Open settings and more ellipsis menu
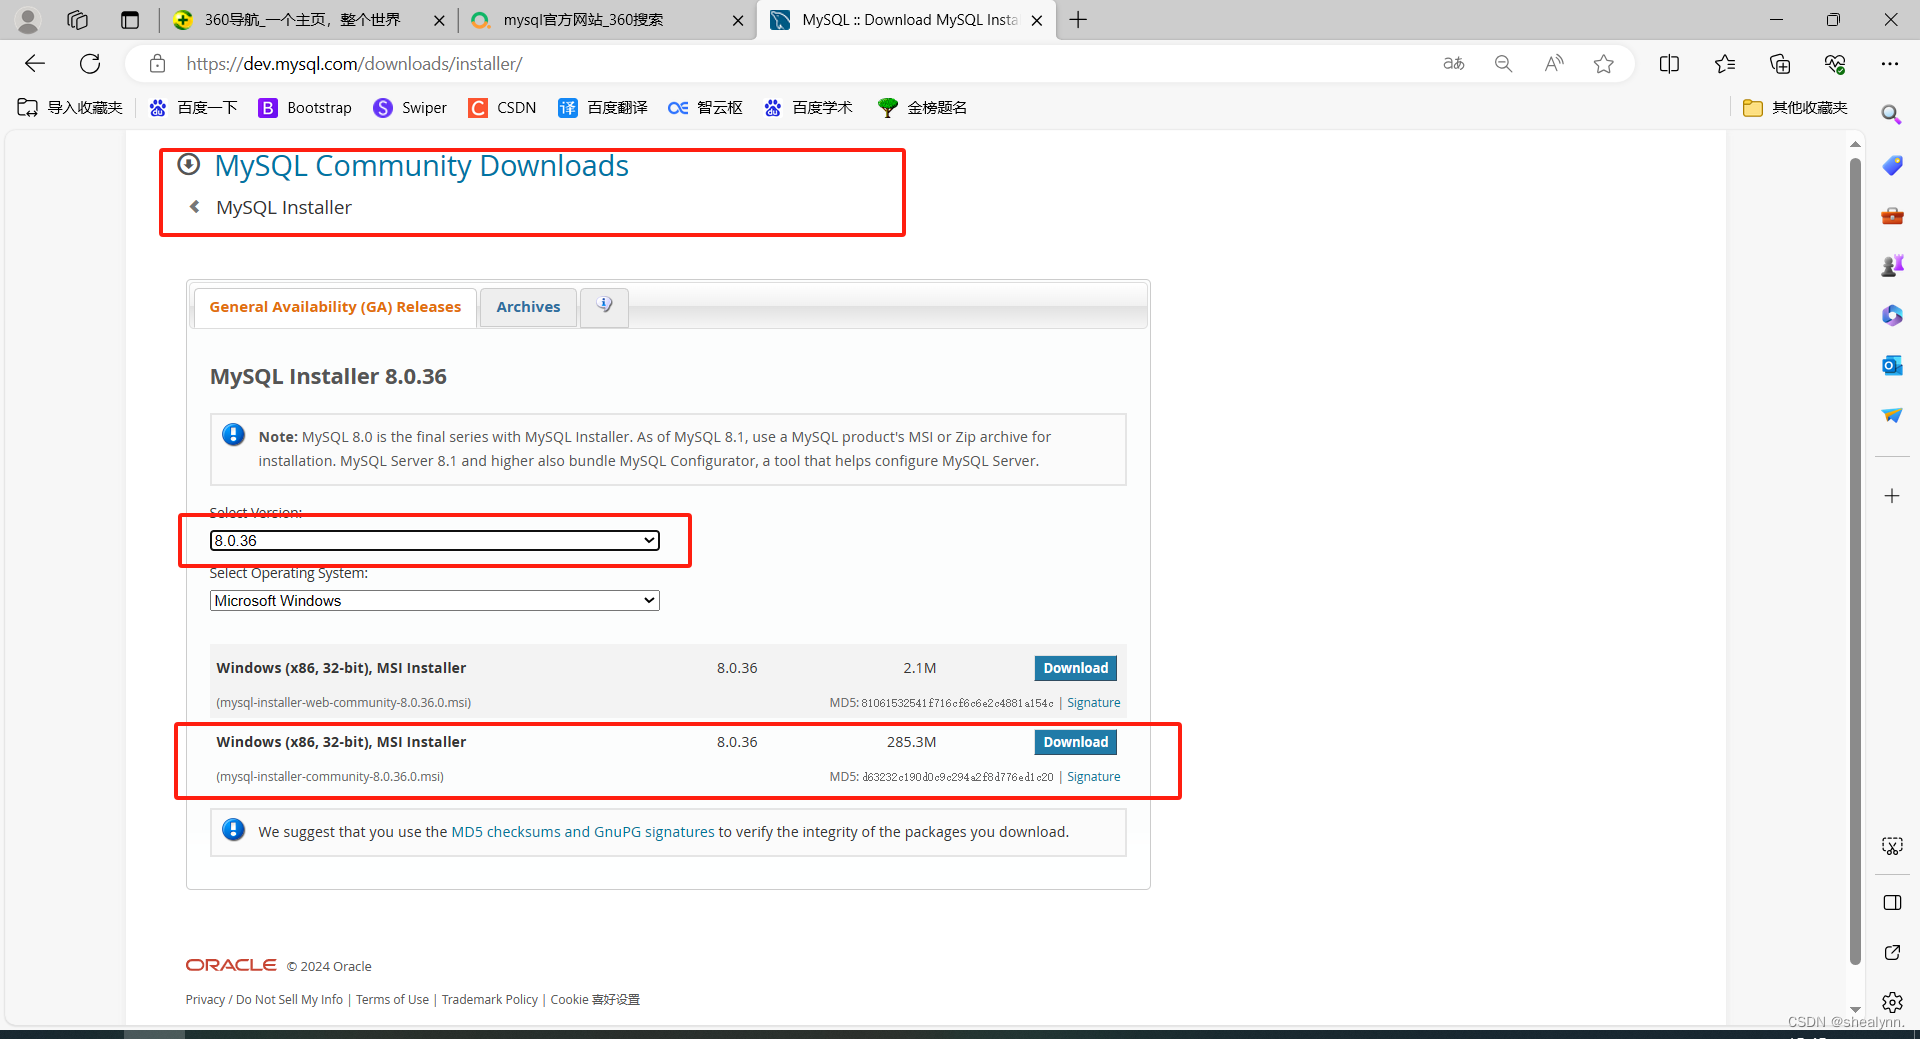 [x=1889, y=64]
